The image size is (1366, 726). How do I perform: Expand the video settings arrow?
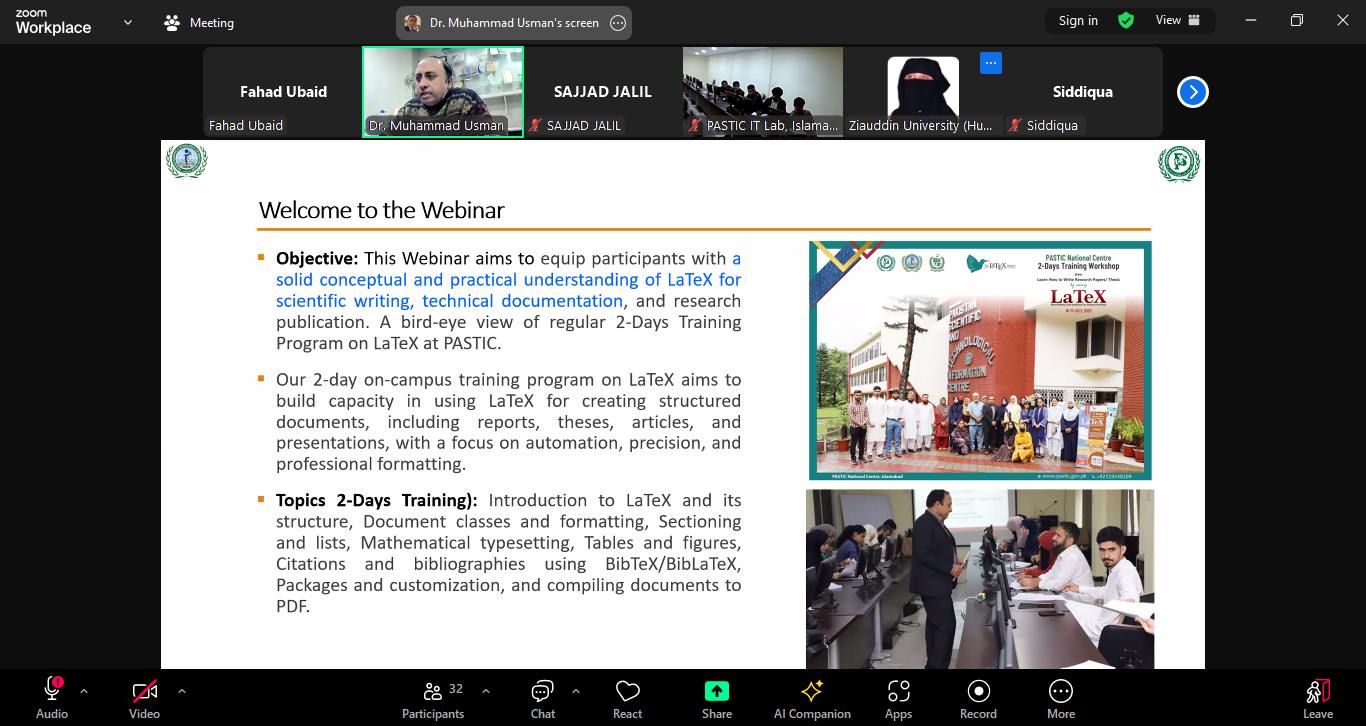(x=181, y=691)
